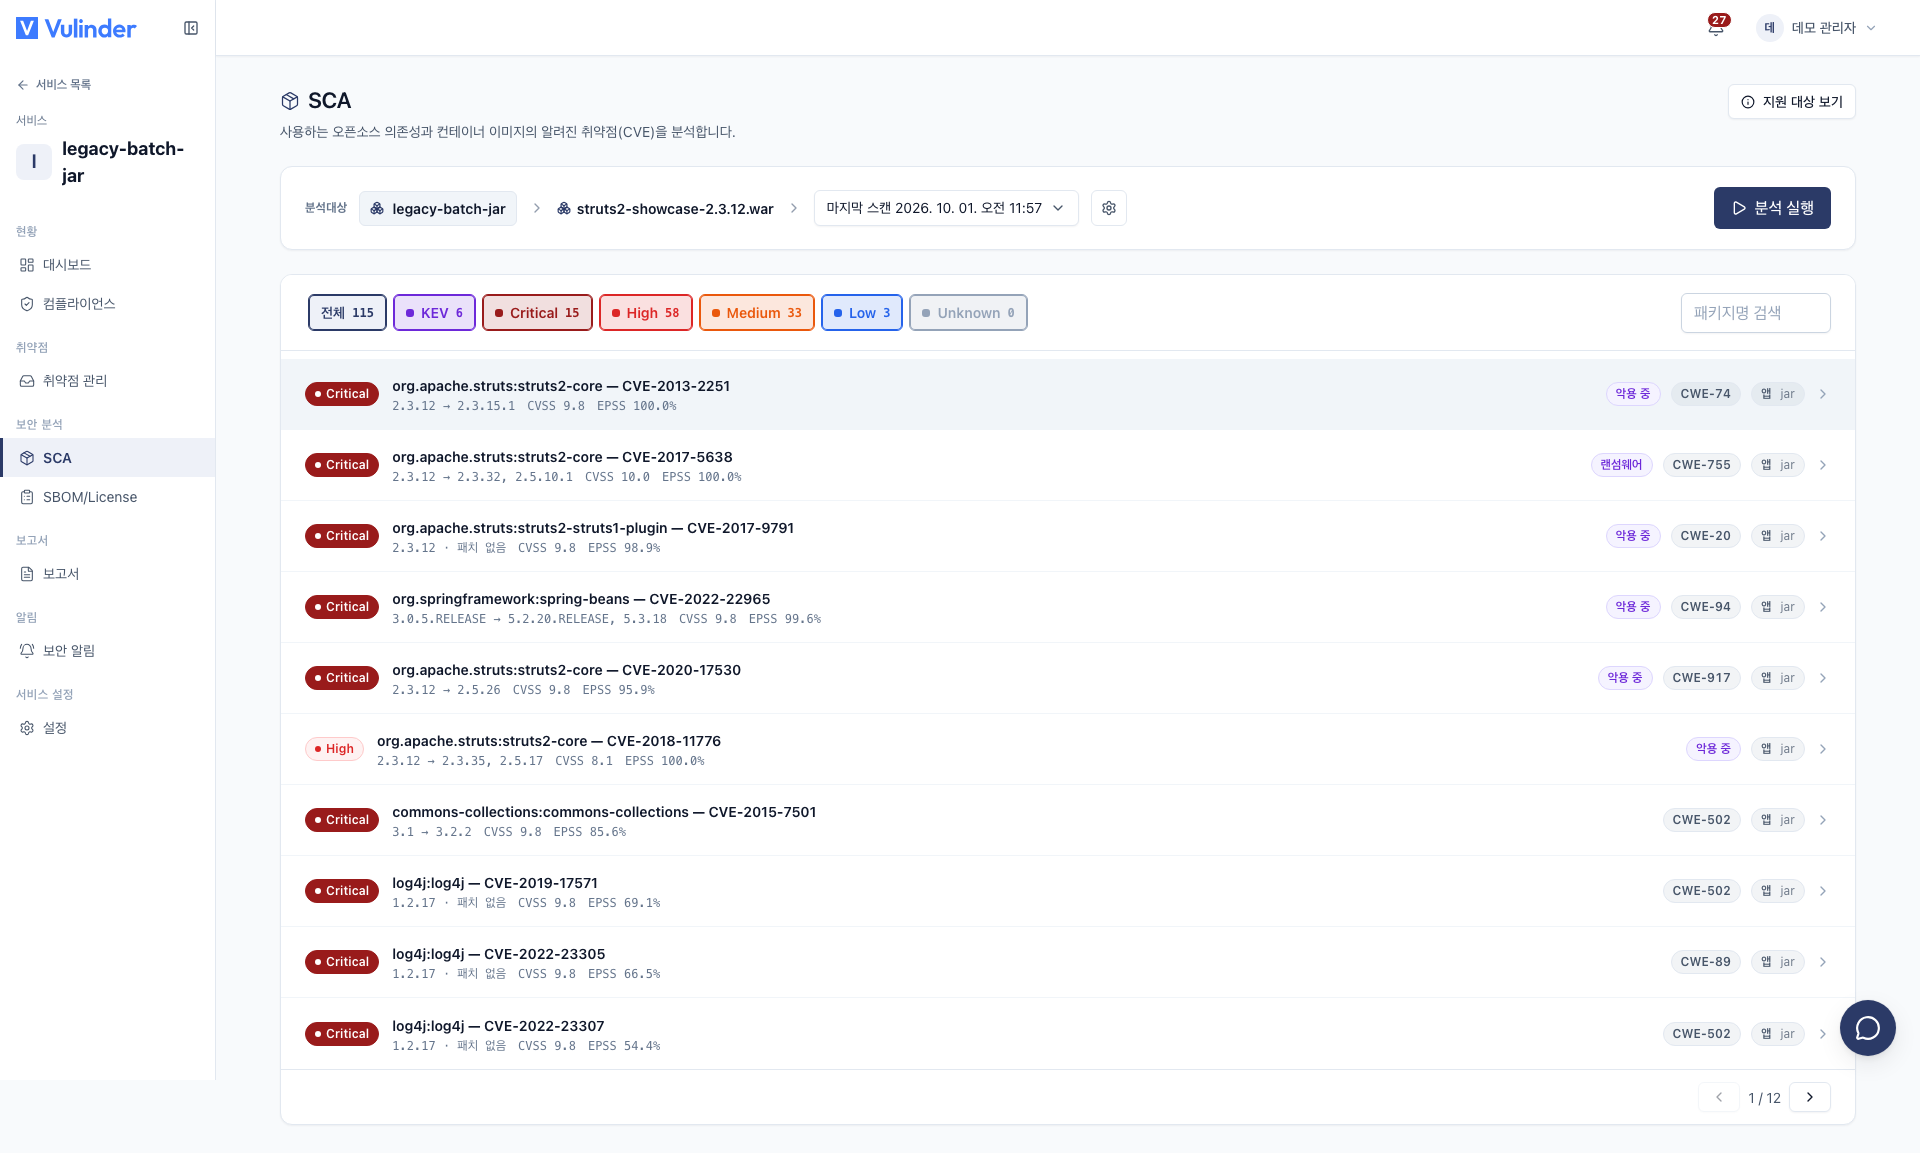This screenshot has width=1920, height=1153.
Task: Click the Vulinder logo
Action: [76, 28]
